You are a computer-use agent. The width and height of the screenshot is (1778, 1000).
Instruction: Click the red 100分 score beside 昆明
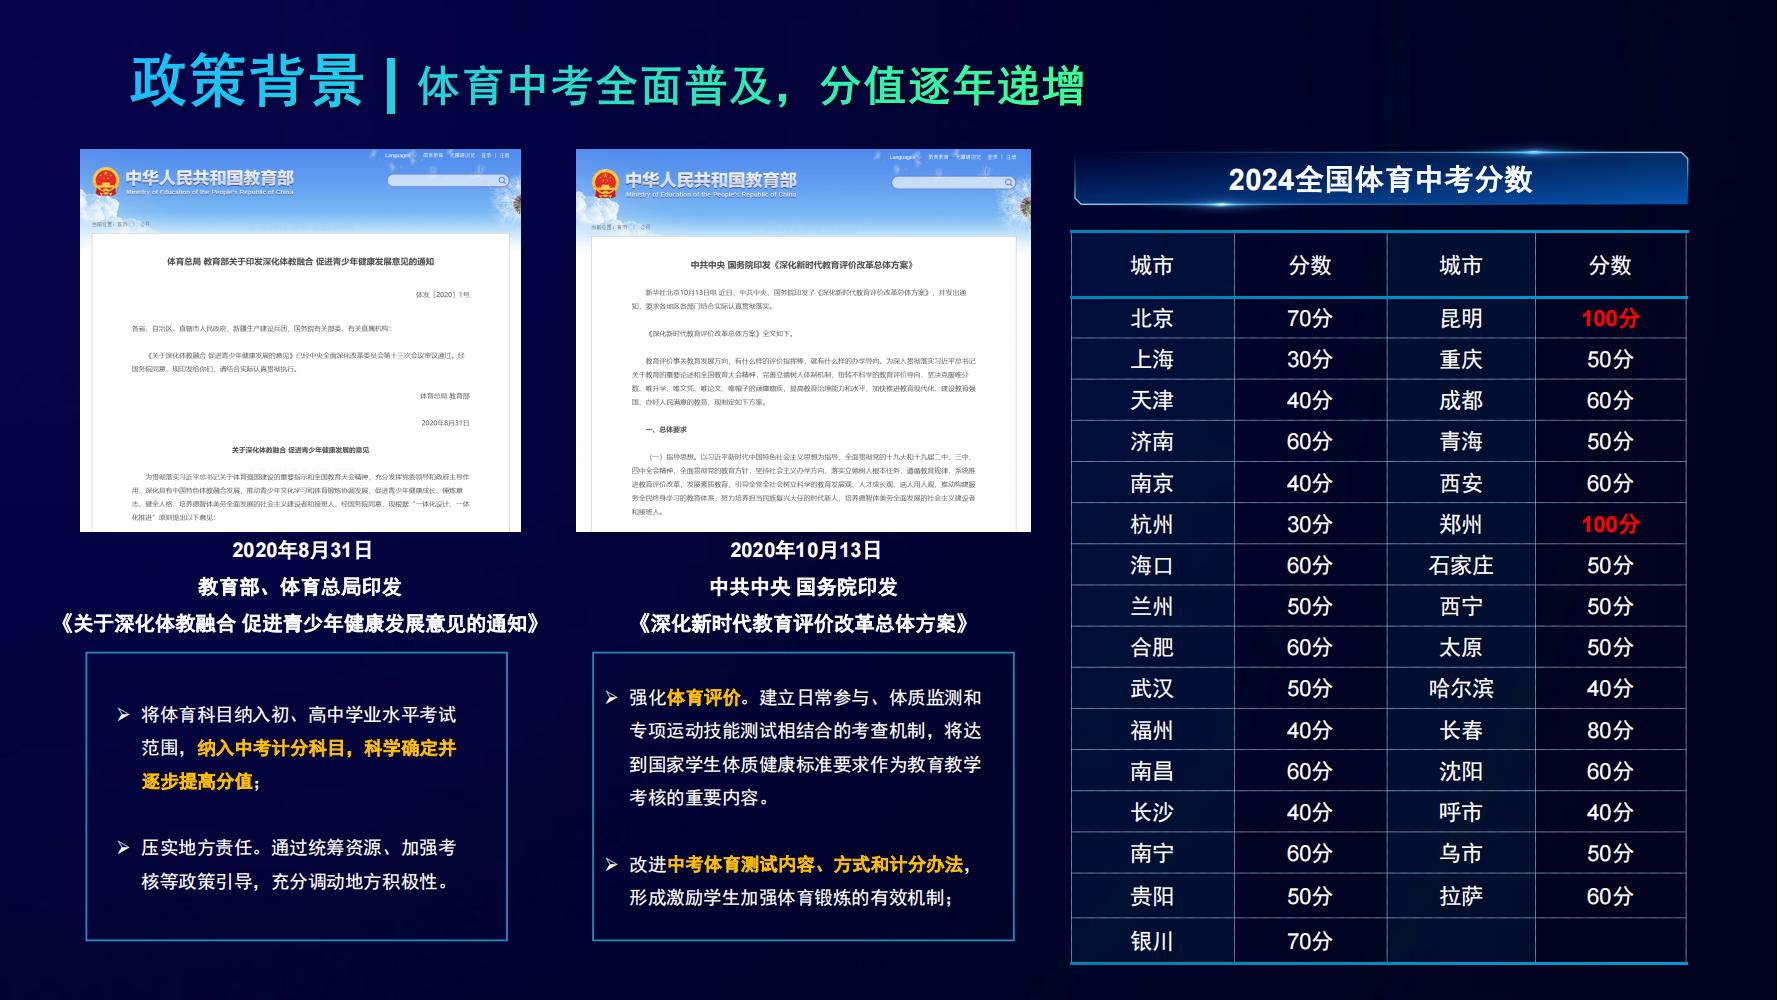[x=1610, y=318]
